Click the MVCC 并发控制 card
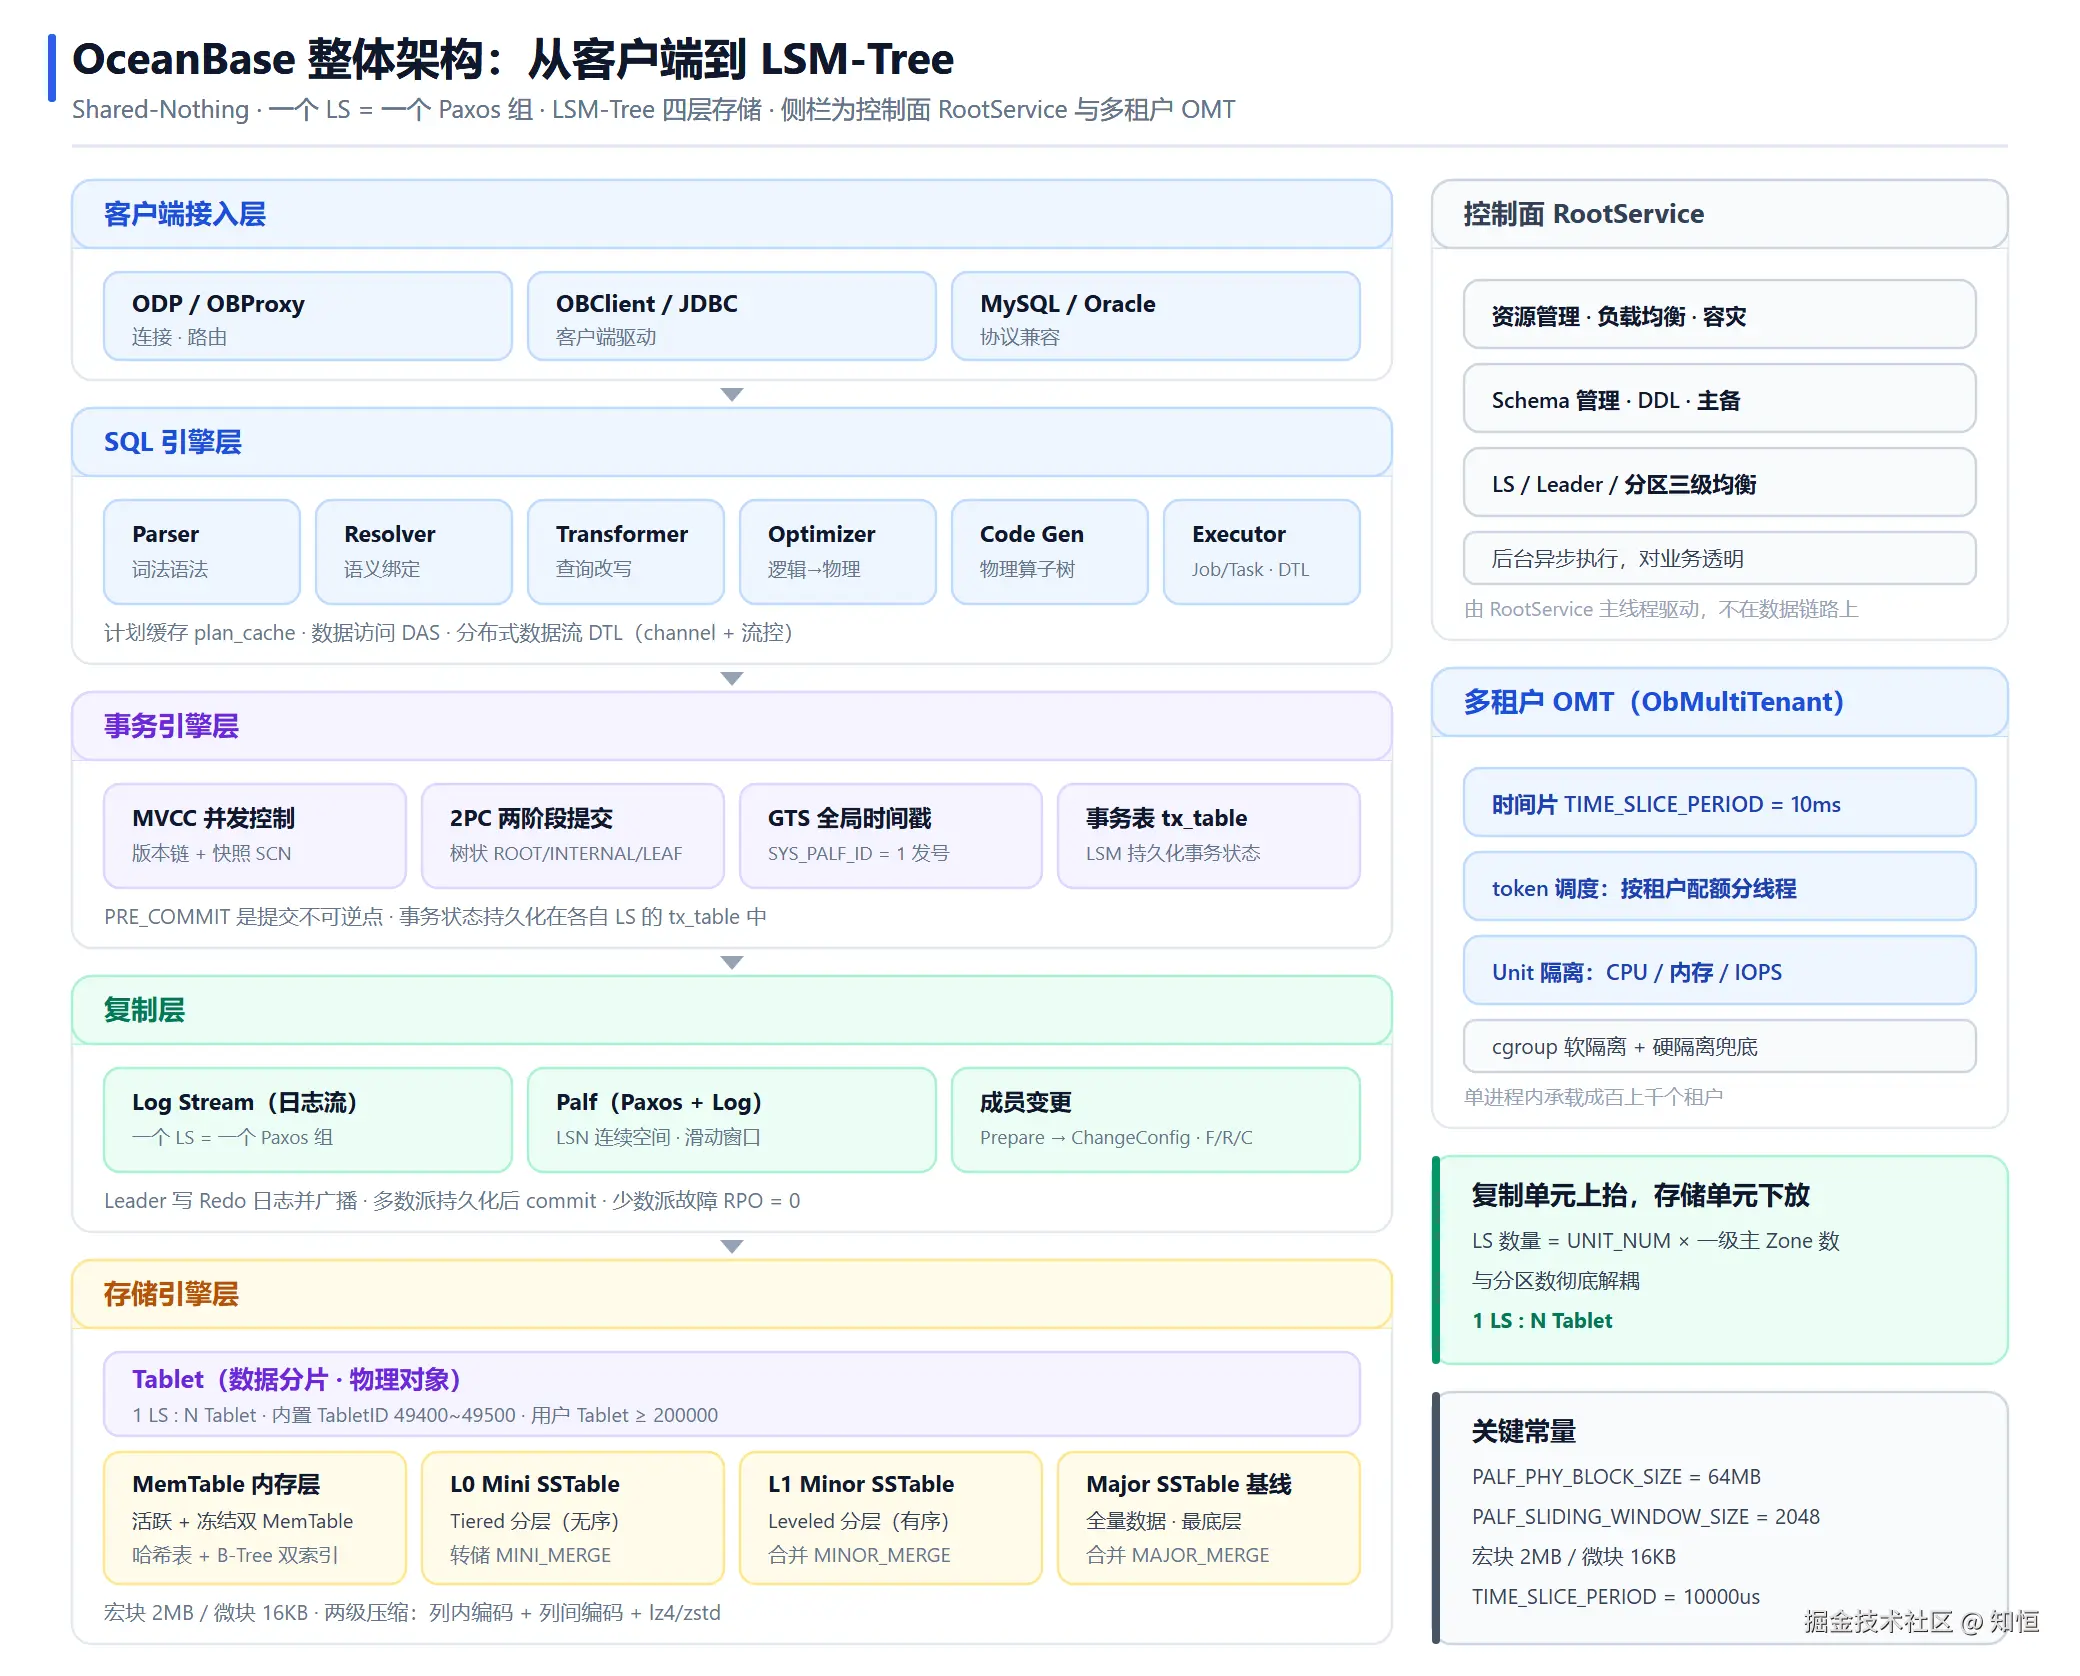Screen dimensions: 2080x1676 255,836
